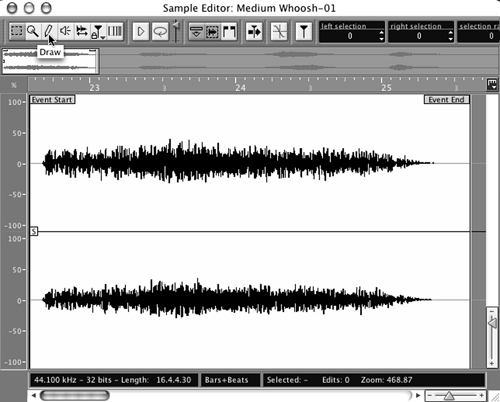Screen dimensions: 500x402
Task: Click the percent level scale label
Action: click(14, 85)
